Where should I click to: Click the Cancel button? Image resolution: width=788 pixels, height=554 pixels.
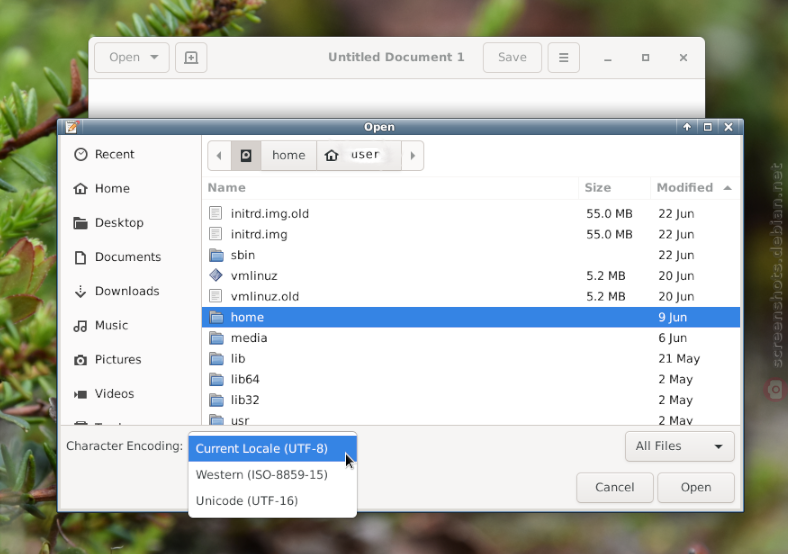615,487
